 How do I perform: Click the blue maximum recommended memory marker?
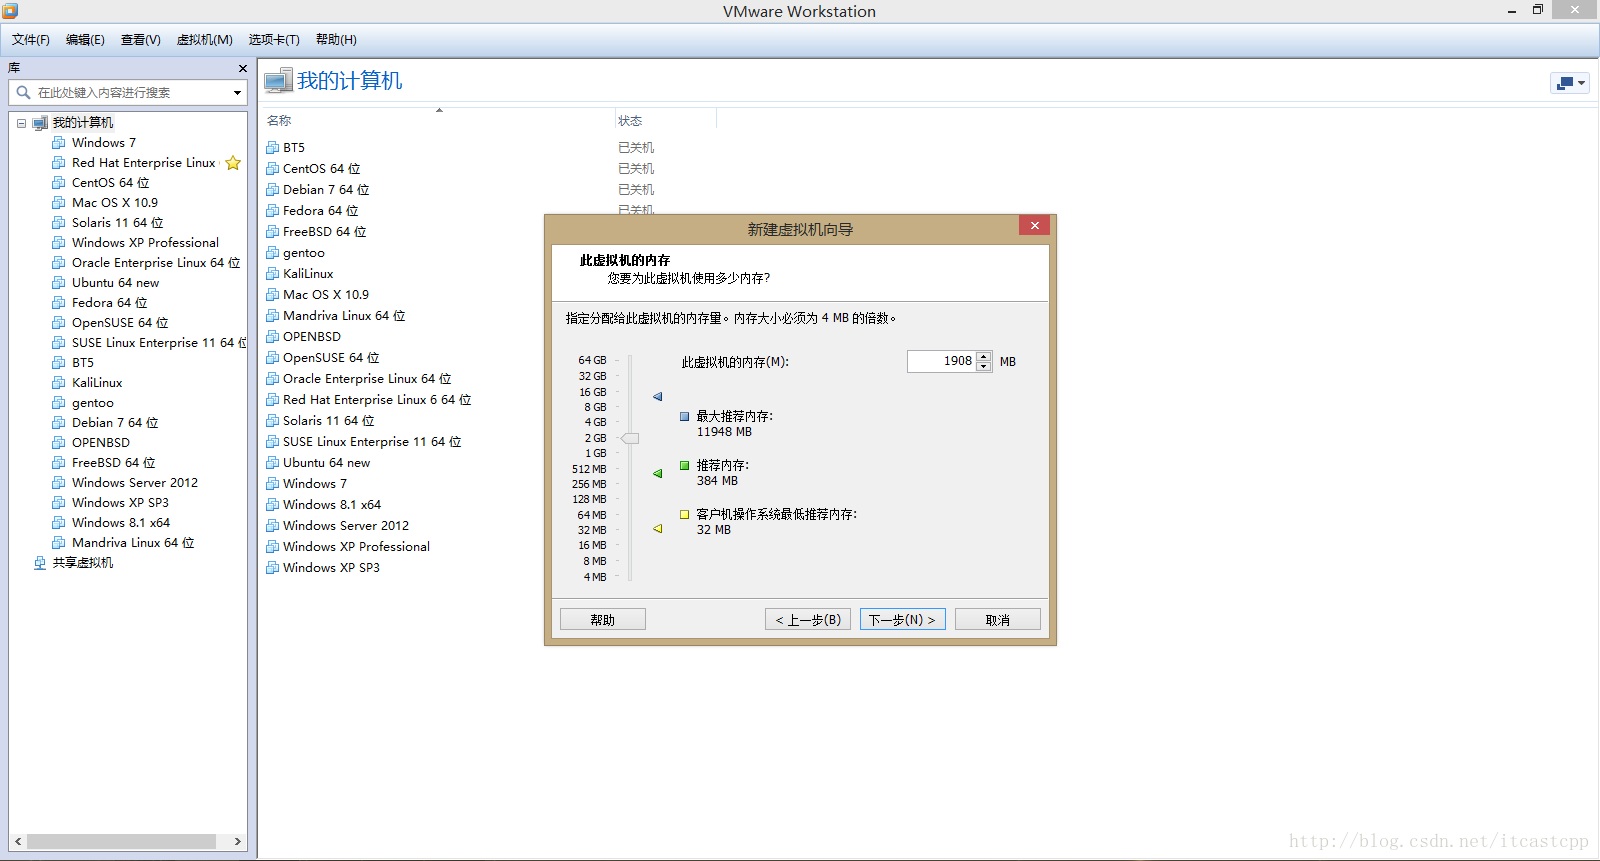pos(658,397)
